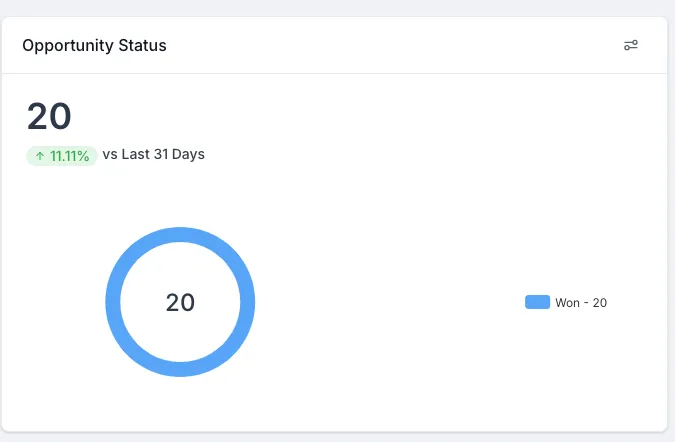Click the bottom of the blue donut ring
Image resolution: width=675 pixels, height=442 pixels.
(180, 369)
